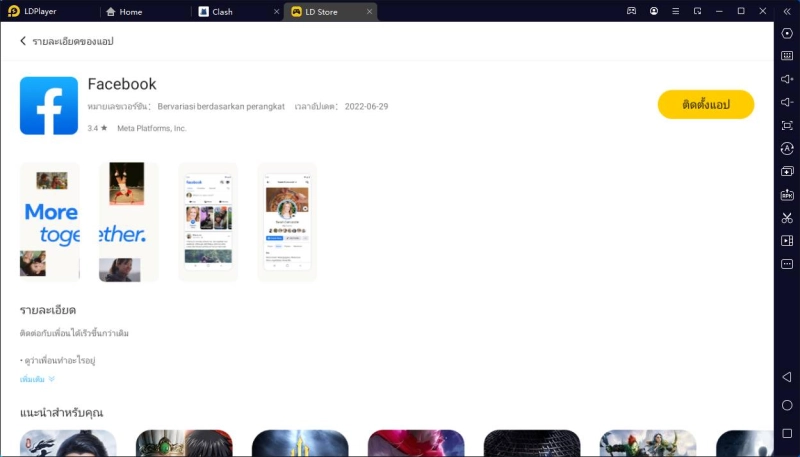Click the update date 2022-06-29

(366, 107)
